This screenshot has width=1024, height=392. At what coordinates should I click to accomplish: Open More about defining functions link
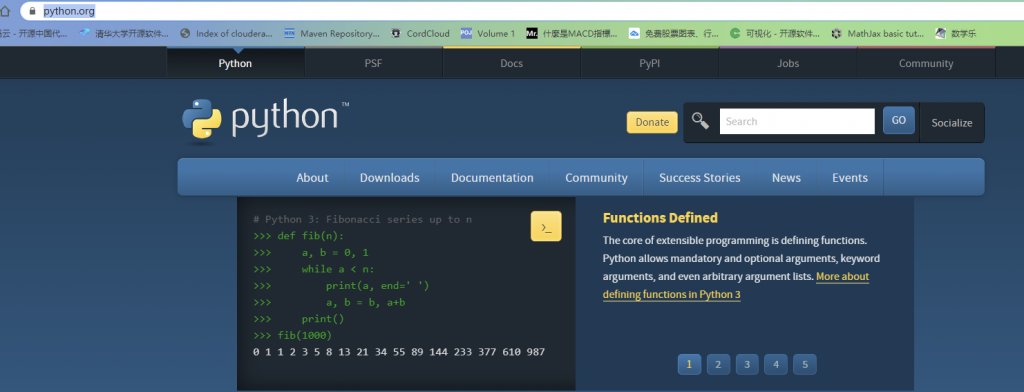(x=736, y=286)
